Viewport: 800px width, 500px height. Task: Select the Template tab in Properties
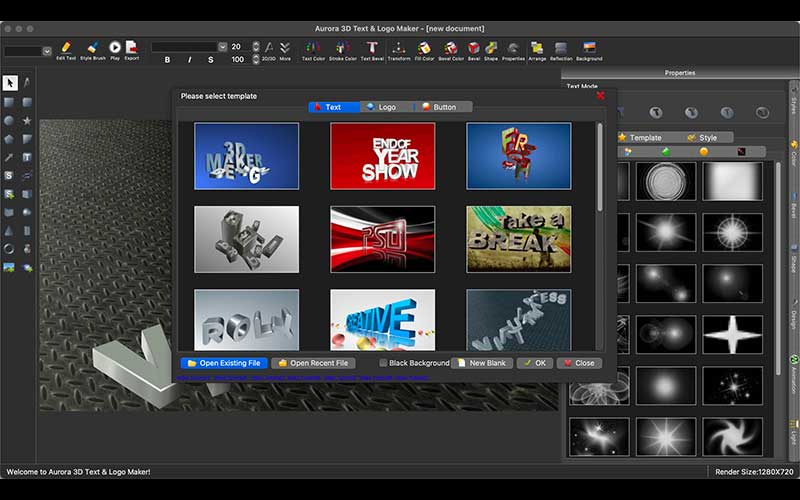pyautogui.click(x=645, y=137)
